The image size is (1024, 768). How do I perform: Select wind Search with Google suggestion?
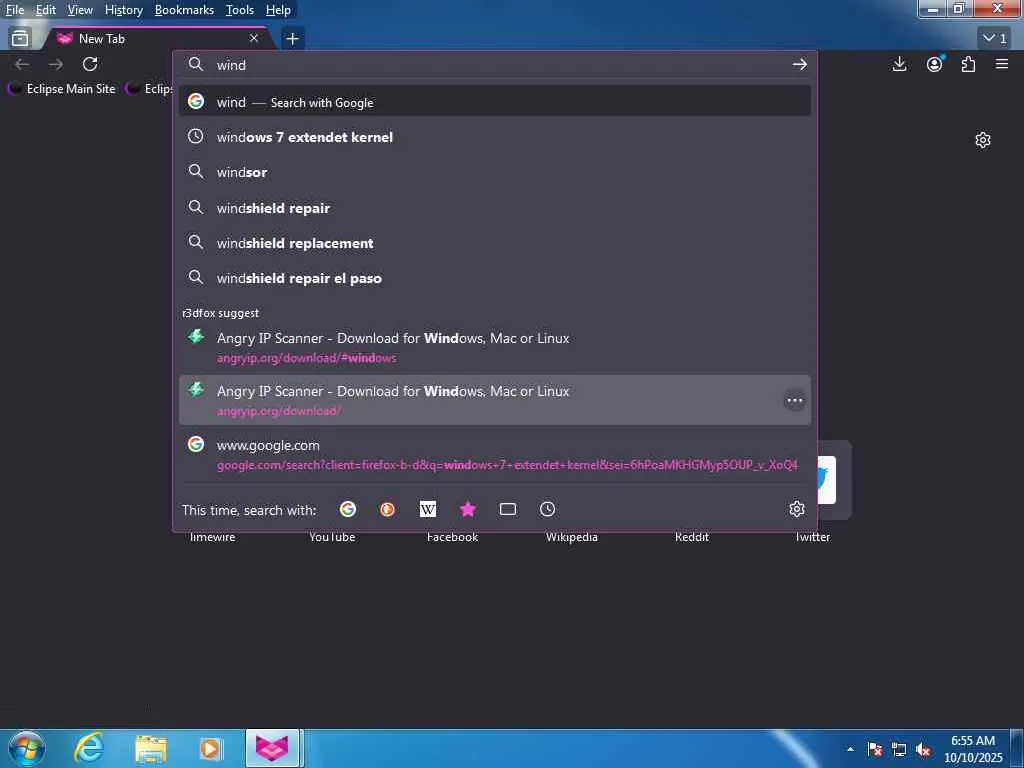494,102
